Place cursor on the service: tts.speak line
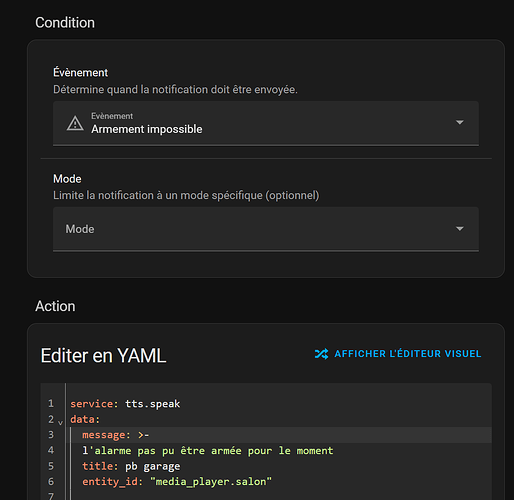 [125, 404]
